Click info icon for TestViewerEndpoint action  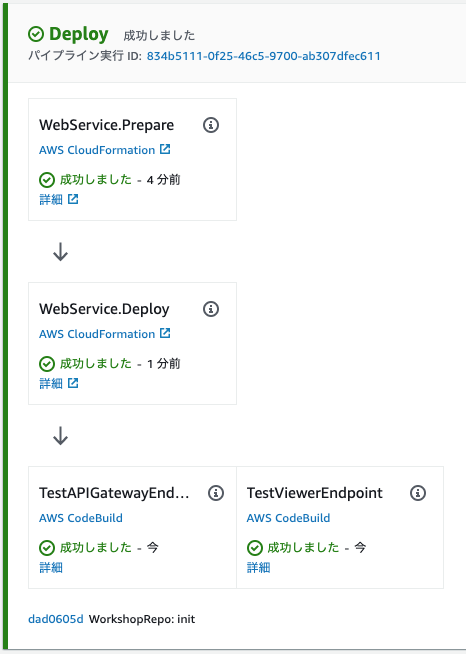coord(418,493)
